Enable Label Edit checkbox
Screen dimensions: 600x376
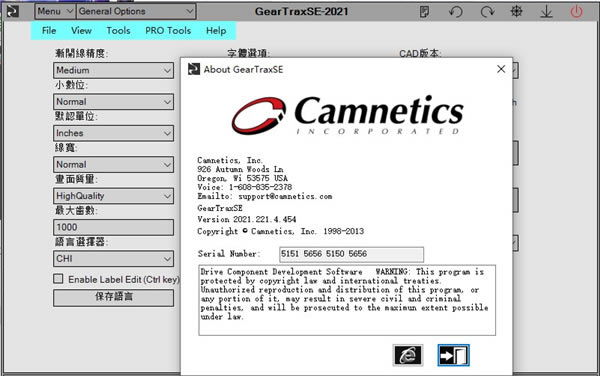(x=58, y=278)
